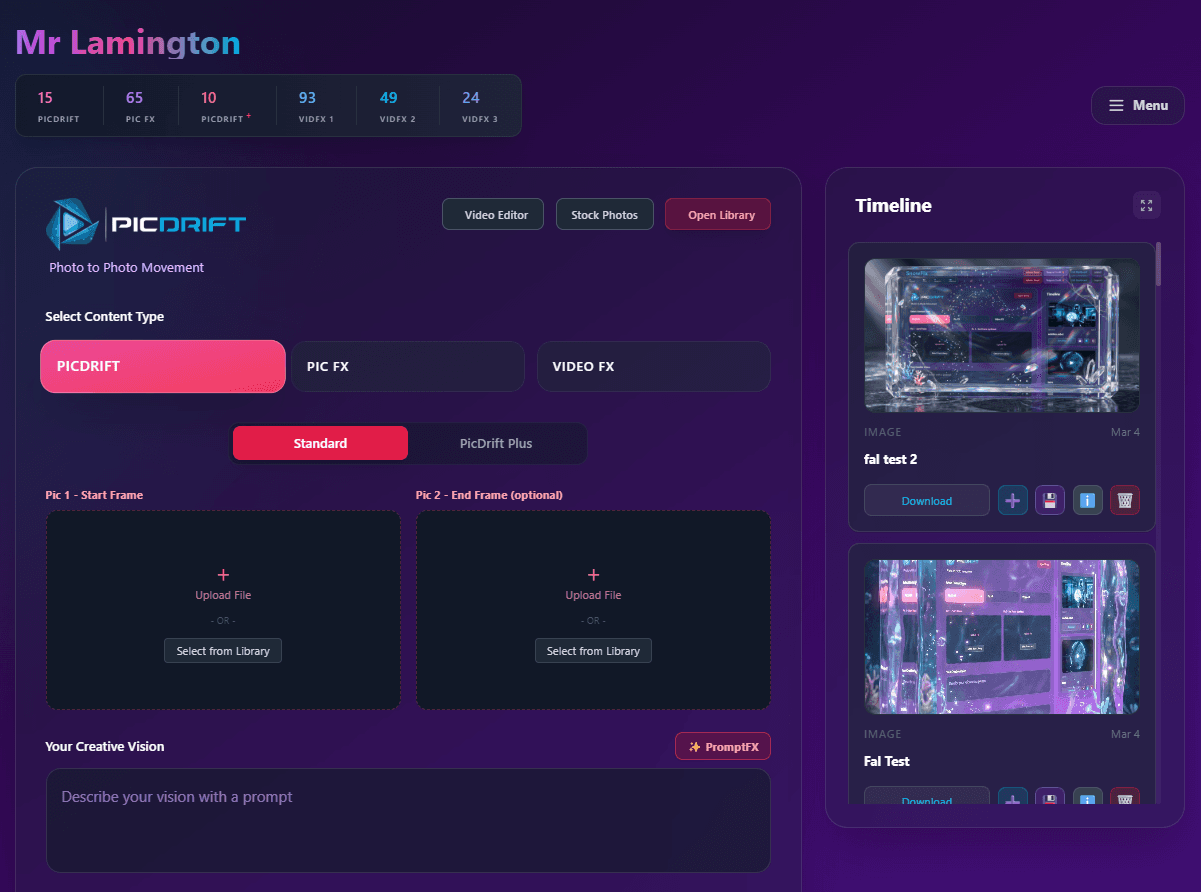The height and width of the screenshot is (892, 1201).
Task: Click the 'fal test 2' title text
Action: click(x=890, y=459)
